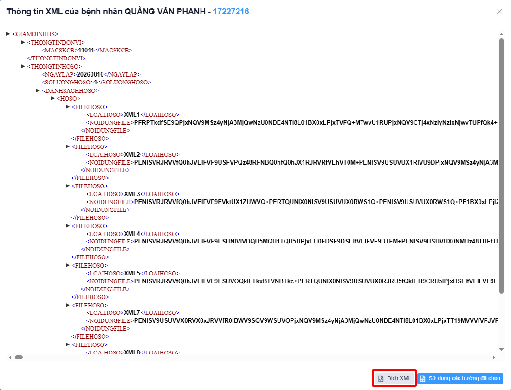Collapse the DANHSACHHOSO node

(38, 90)
